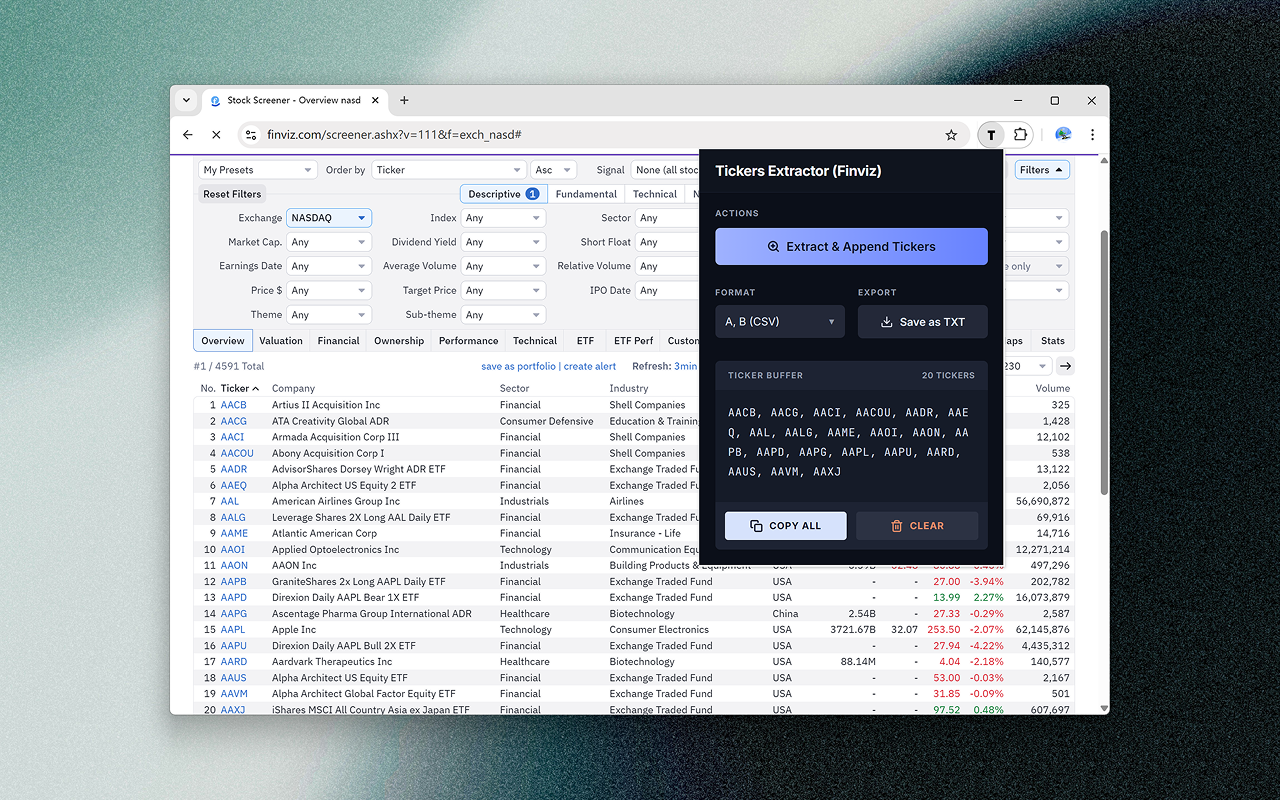Click Reset Filters
Image resolution: width=1280 pixels, height=800 pixels.
[x=232, y=194]
